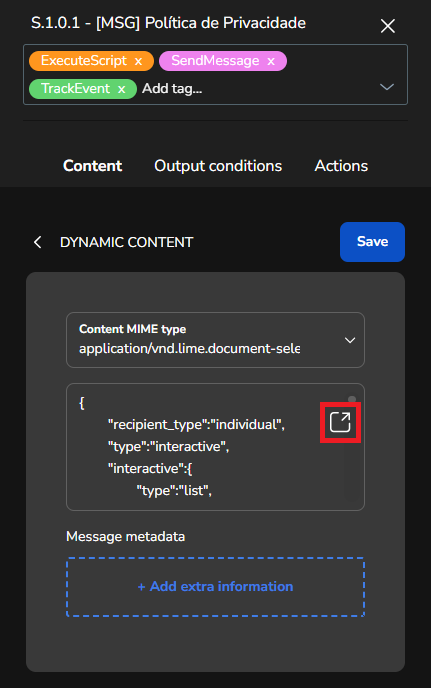Go back from Dynamic Content
Image resolution: width=431 pixels, height=688 pixels.
point(38,242)
